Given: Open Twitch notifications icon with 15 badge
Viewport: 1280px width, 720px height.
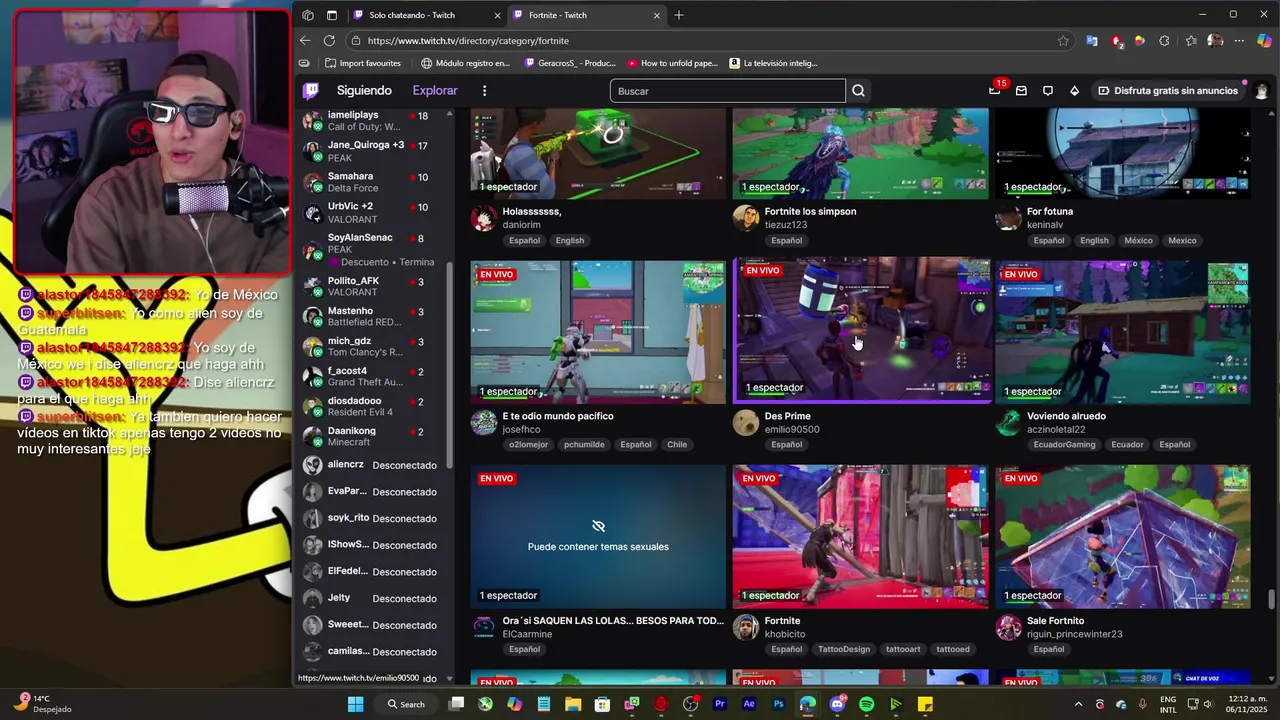Looking at the screenshot, I should [x=995, y=90].
